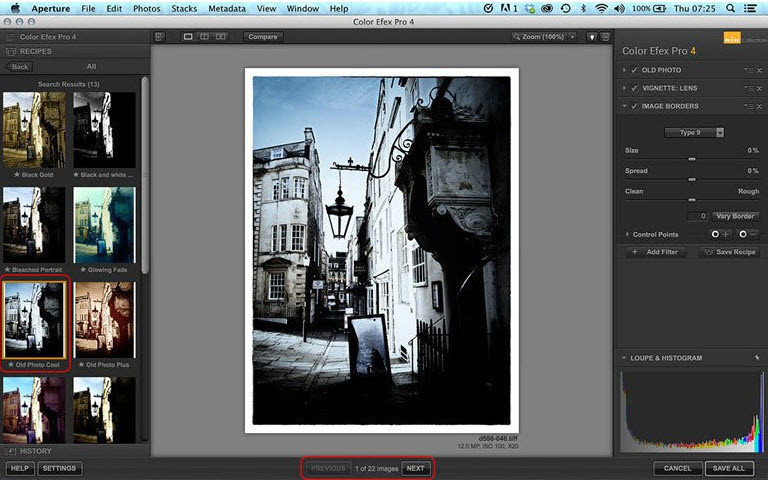
Task: Disable the Vignette: Lens filter checkbox
Action: pos(634,88)
